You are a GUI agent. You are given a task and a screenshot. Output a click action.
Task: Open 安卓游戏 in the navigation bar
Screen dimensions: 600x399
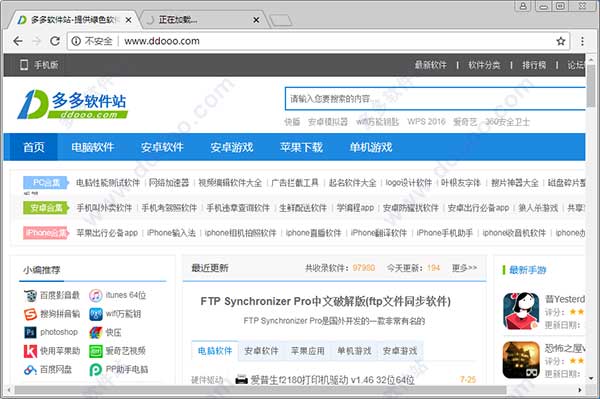(232, 147)
